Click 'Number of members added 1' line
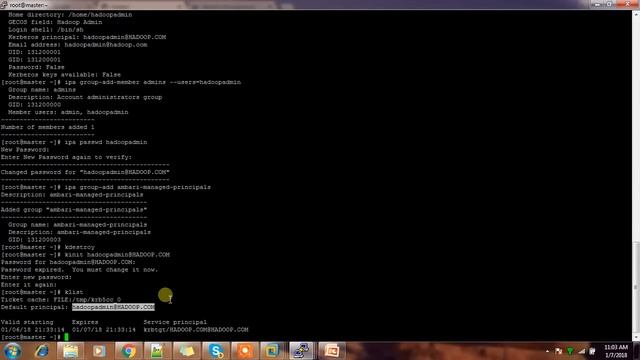This screenshot has width=640, height=360. 47,127
